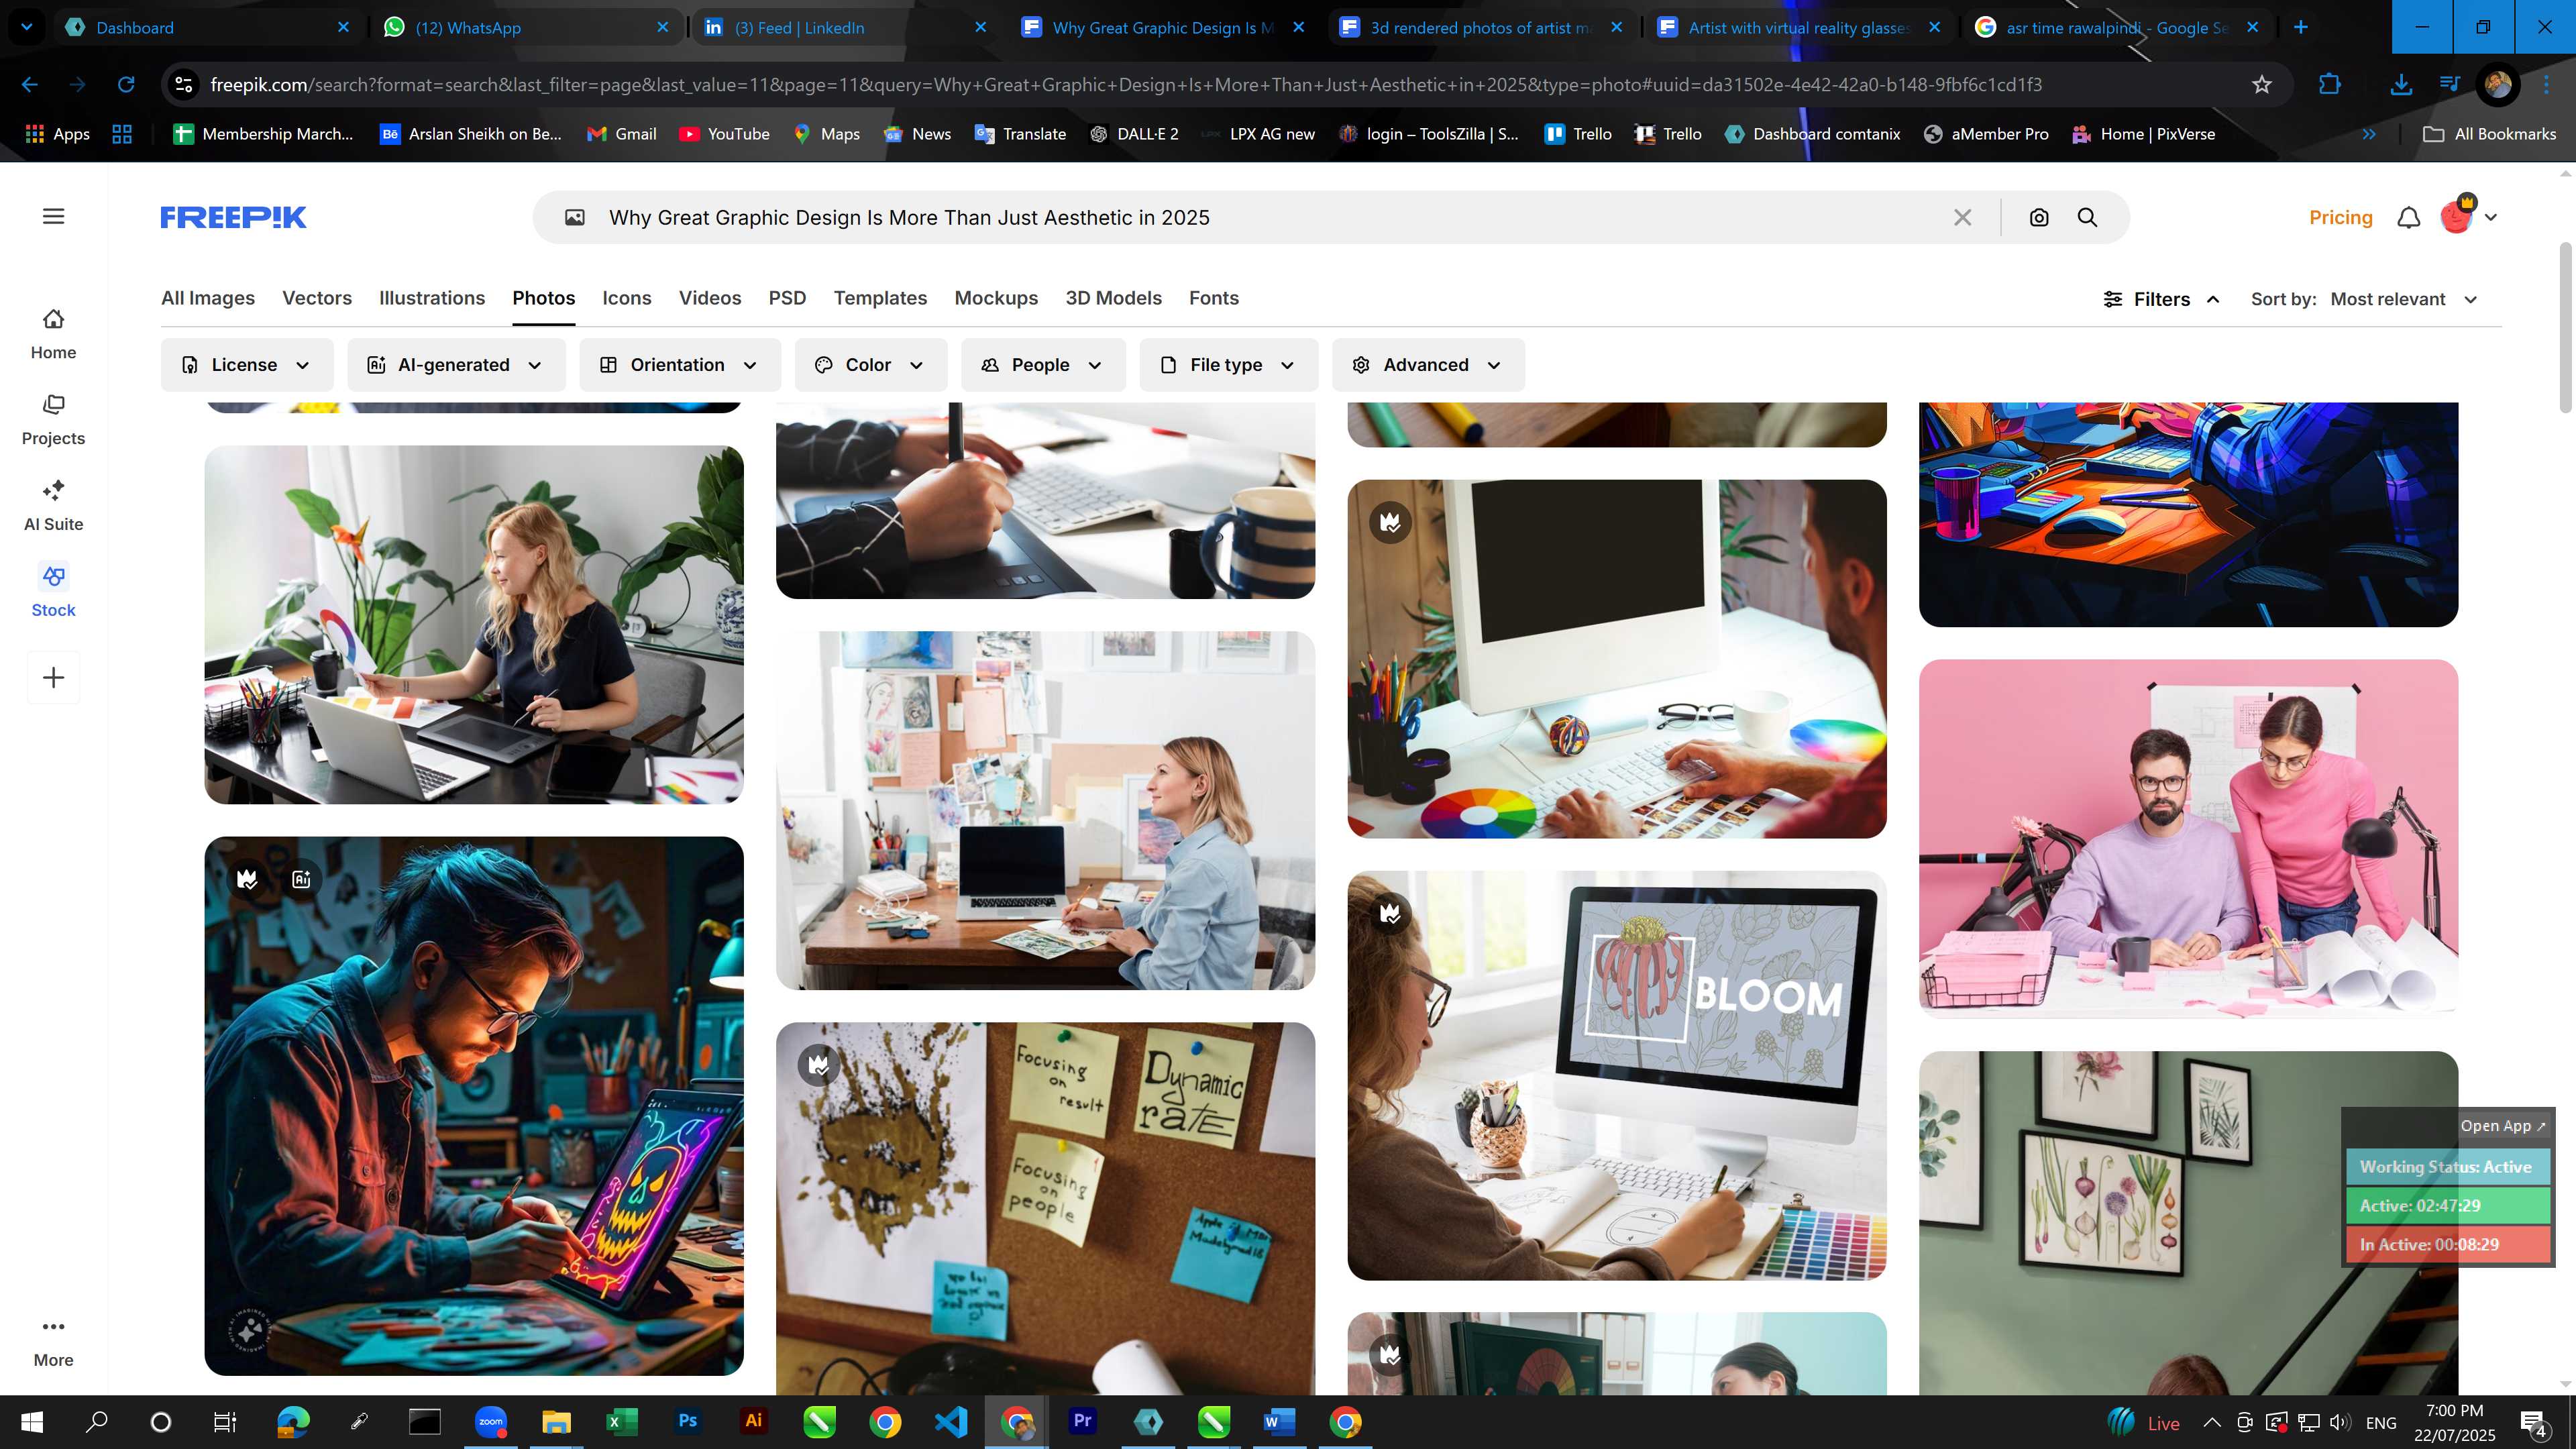Open Gmail bookmark
This screenshot has height=1449, width=2576.
(621, 134)
